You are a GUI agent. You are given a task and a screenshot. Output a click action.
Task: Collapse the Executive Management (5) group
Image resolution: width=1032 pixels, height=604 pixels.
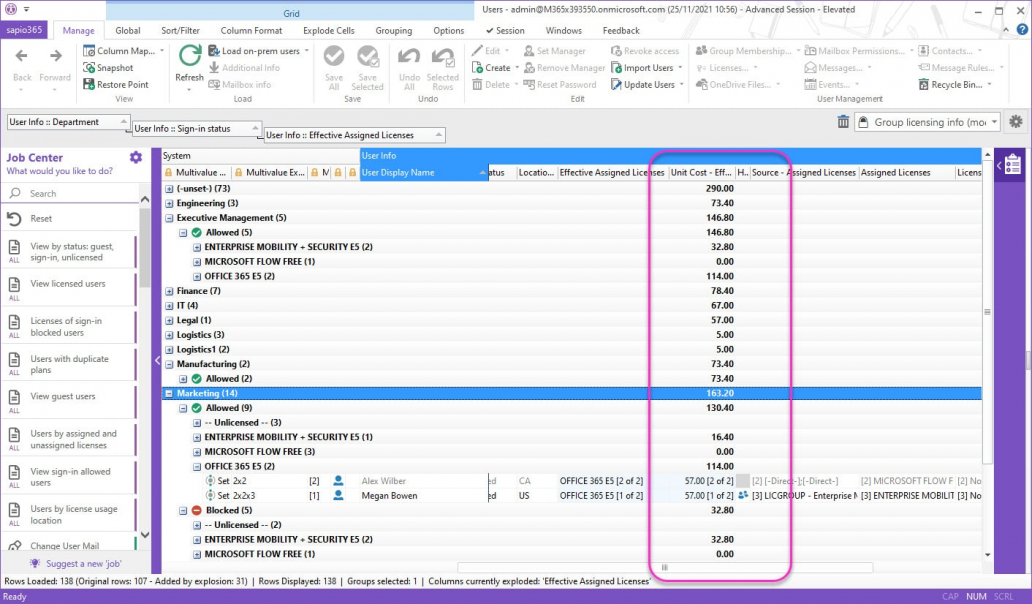click(169, 218)
